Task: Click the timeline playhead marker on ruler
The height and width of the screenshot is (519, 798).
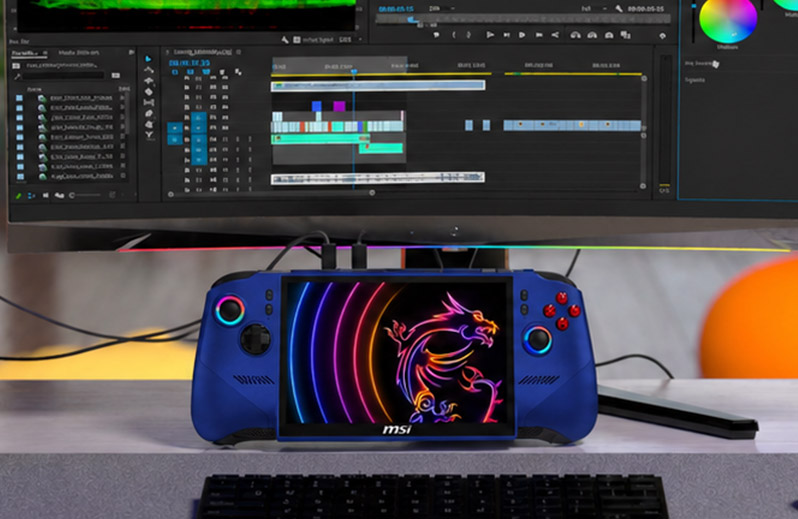Action: pos(354,71)
